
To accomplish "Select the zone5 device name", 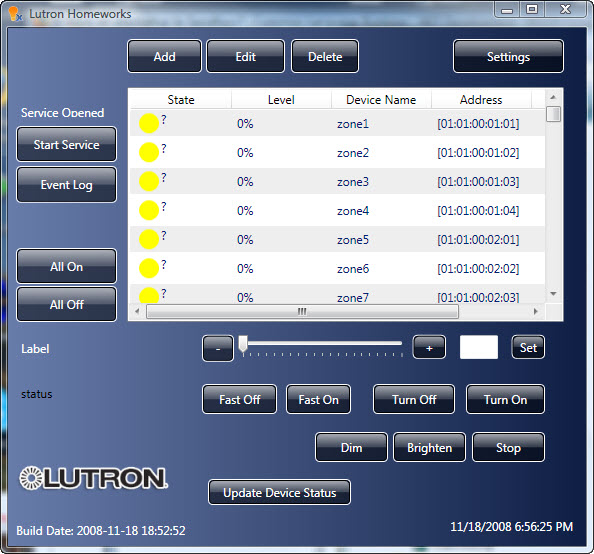I will click(353, 240).
